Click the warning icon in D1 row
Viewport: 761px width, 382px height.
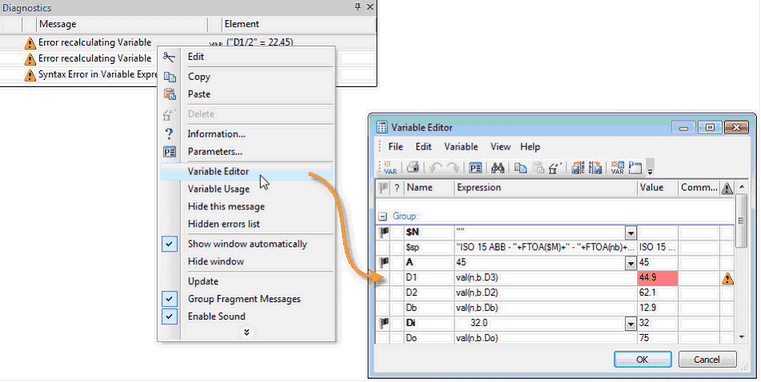point(727,278)
